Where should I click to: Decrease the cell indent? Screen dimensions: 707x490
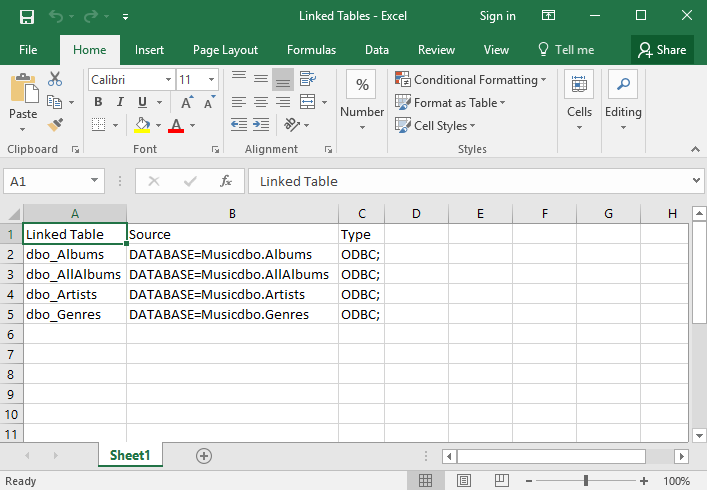239,124
